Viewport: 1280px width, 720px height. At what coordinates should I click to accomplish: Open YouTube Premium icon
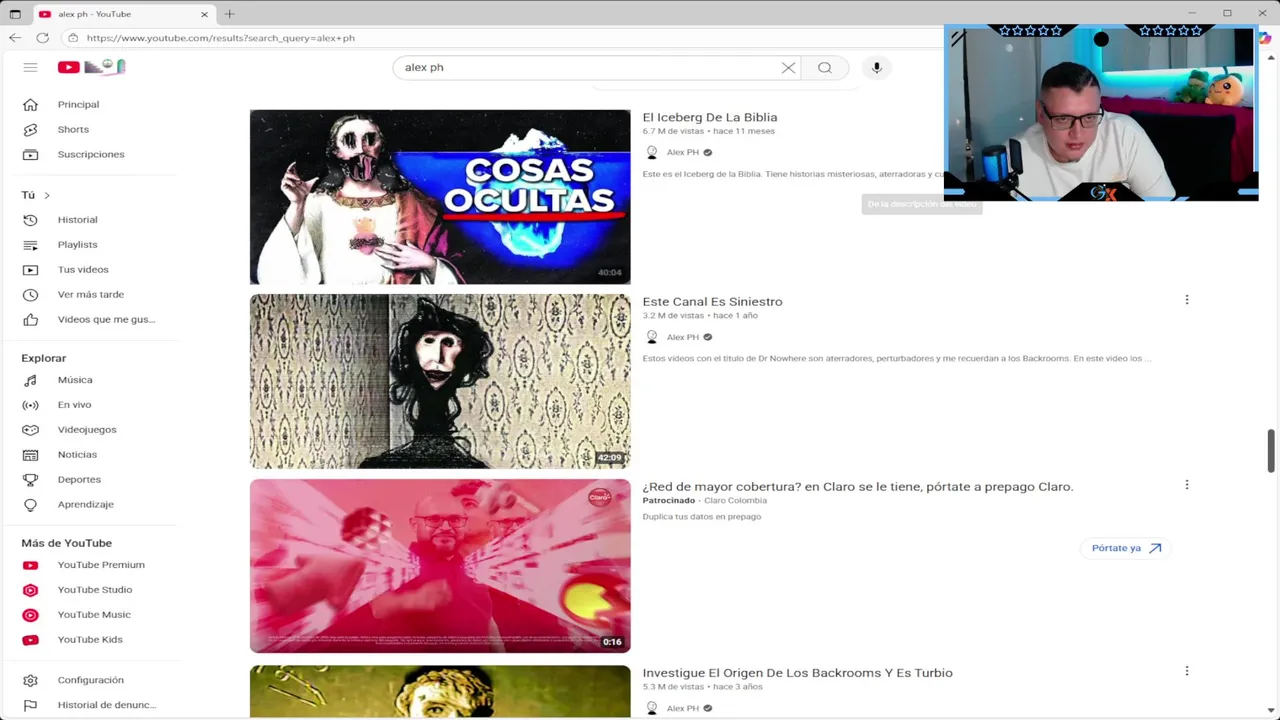click(30, 565)
